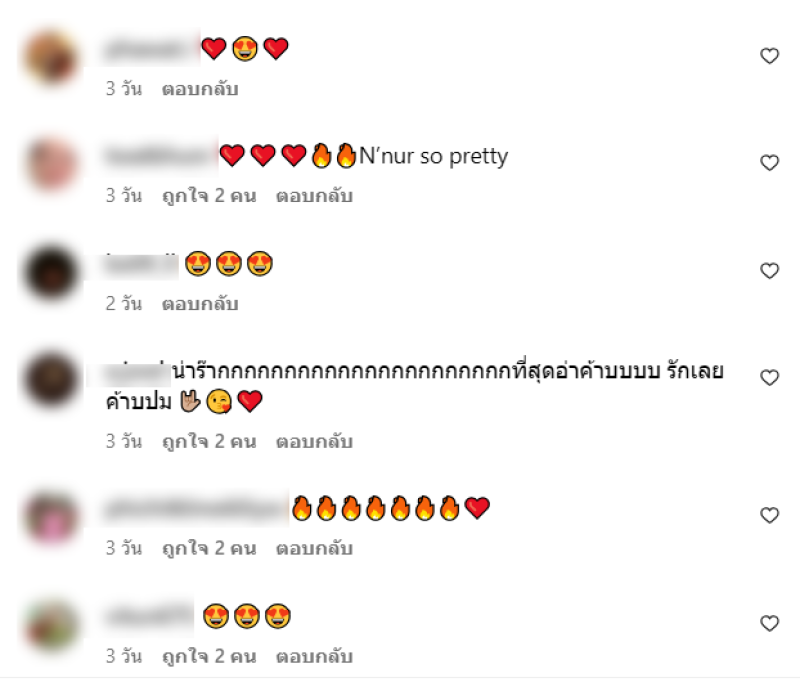Like the "N'nur so pretty" comment

click(x=769, y=163)
